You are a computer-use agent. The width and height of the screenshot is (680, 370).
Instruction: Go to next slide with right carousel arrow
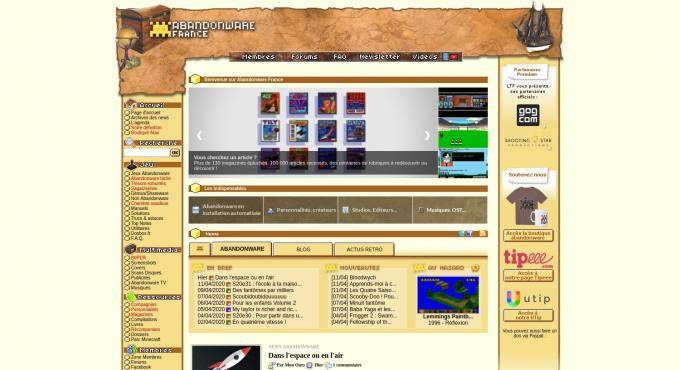tap(427, 135)
